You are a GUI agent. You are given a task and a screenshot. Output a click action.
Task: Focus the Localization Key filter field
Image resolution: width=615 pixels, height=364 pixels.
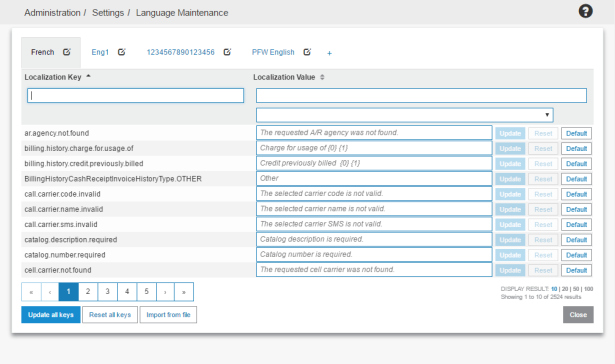tap(135, 95)
